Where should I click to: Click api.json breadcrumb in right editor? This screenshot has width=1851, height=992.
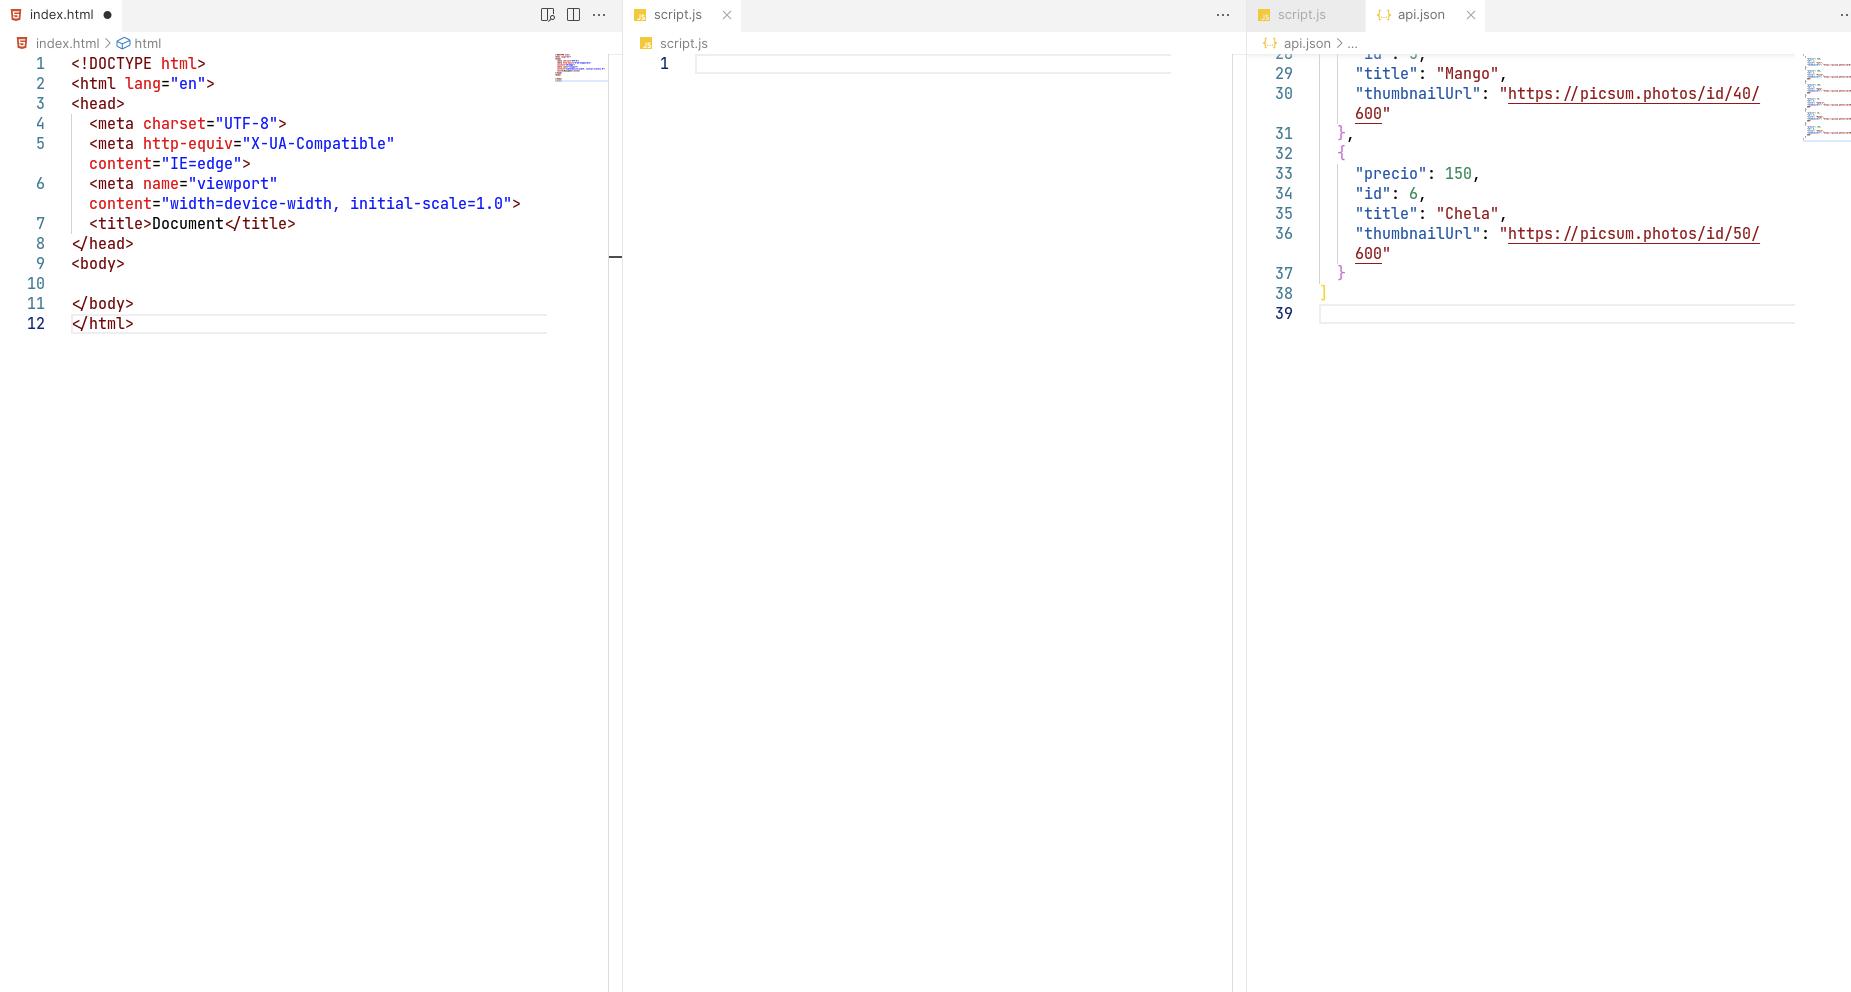(x=1307, y=43)
